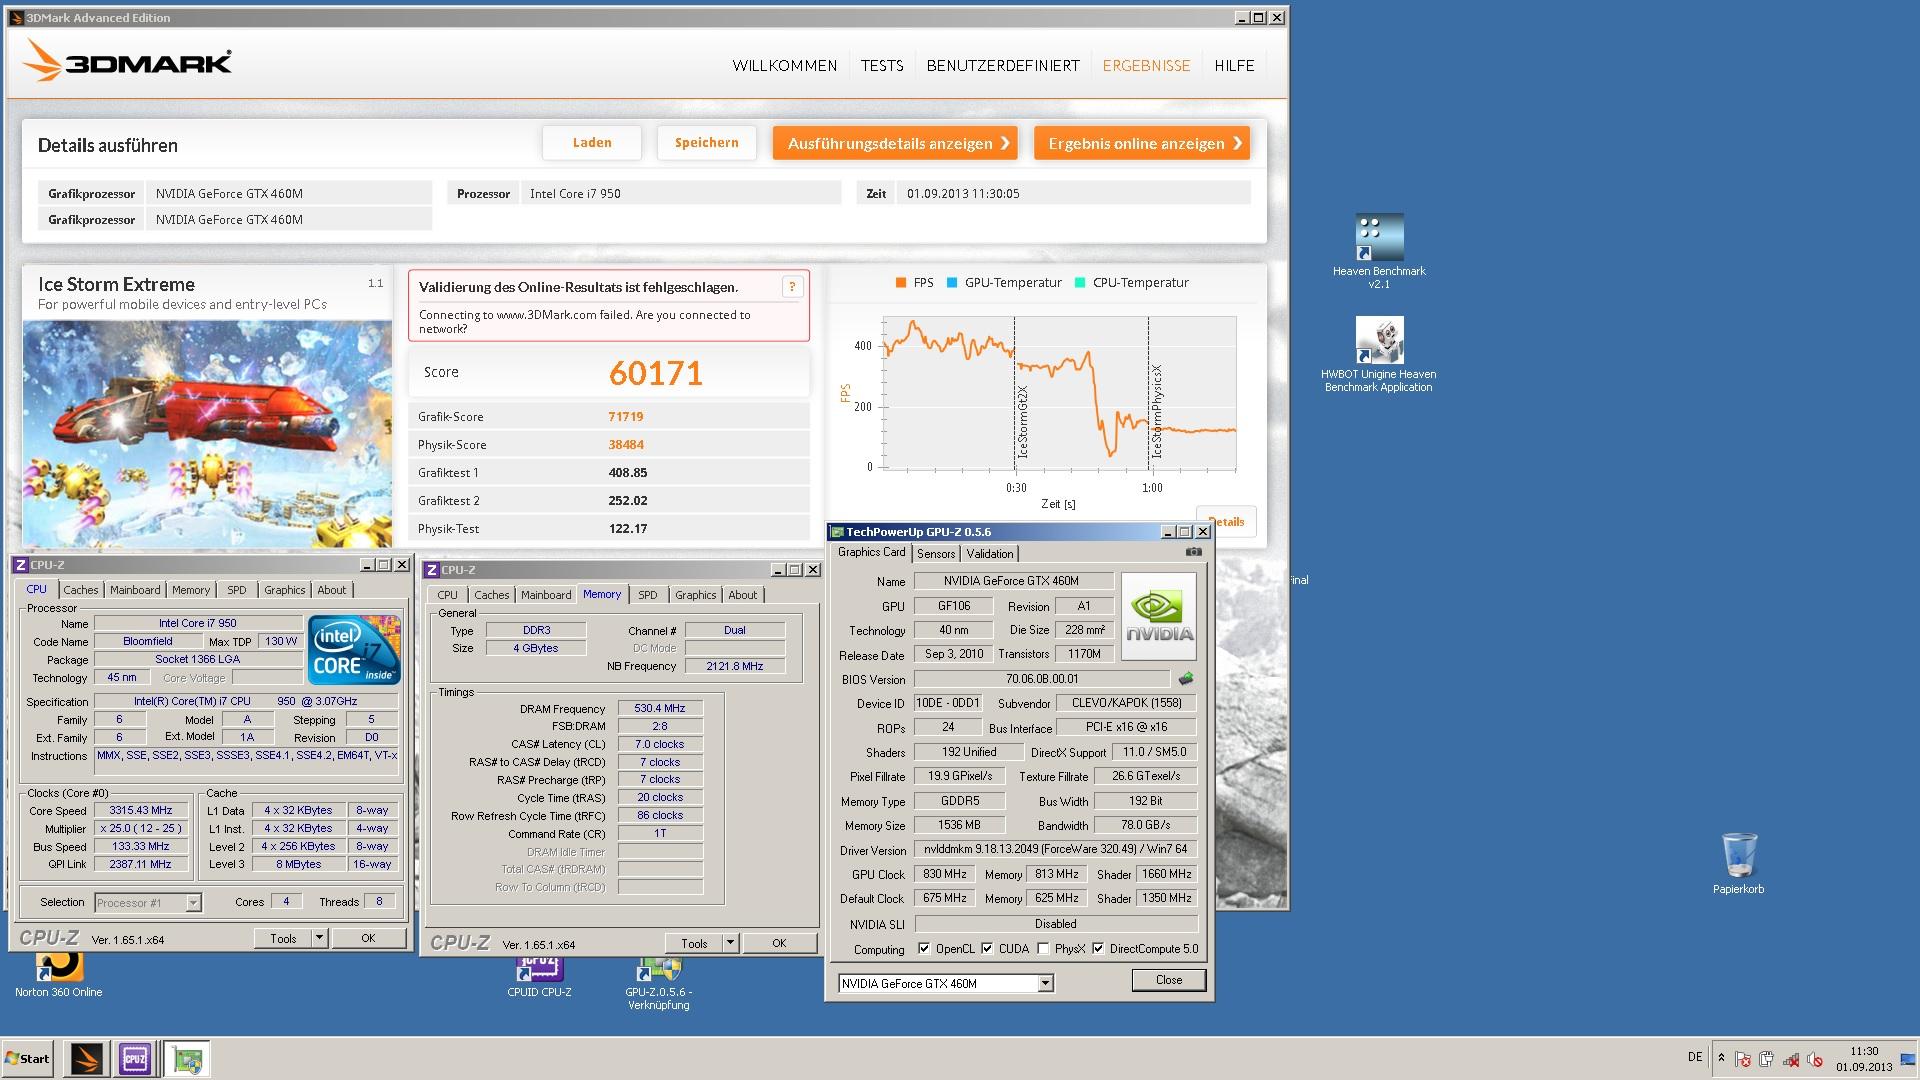Expand the Tools arrow in the CPU-Z Memory window
The image size is (1920, 1080).
[x=730, y=943]
